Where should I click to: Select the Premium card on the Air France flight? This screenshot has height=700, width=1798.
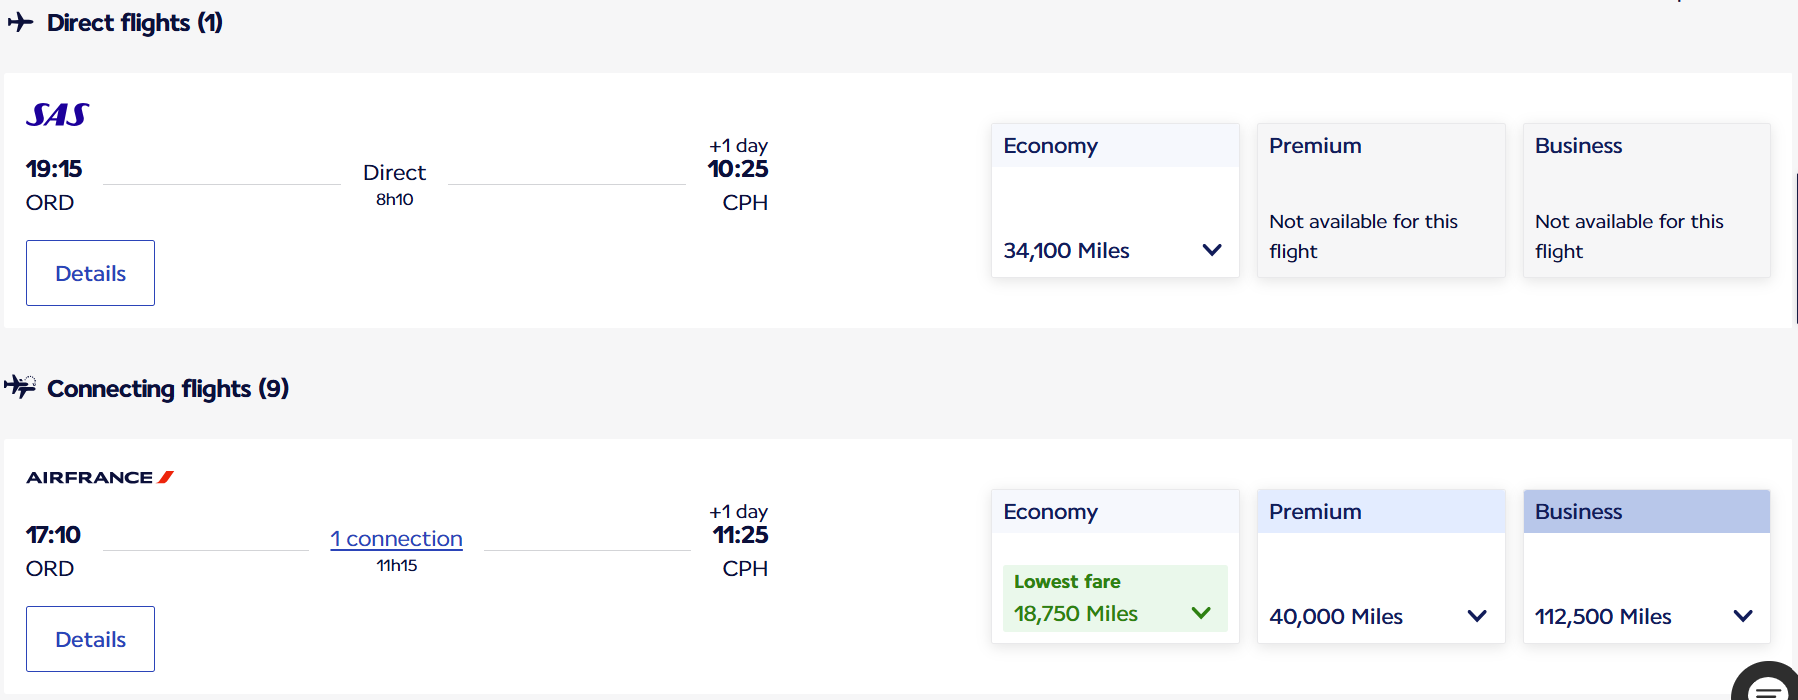pyautogui.click(x=1380, y=565)
